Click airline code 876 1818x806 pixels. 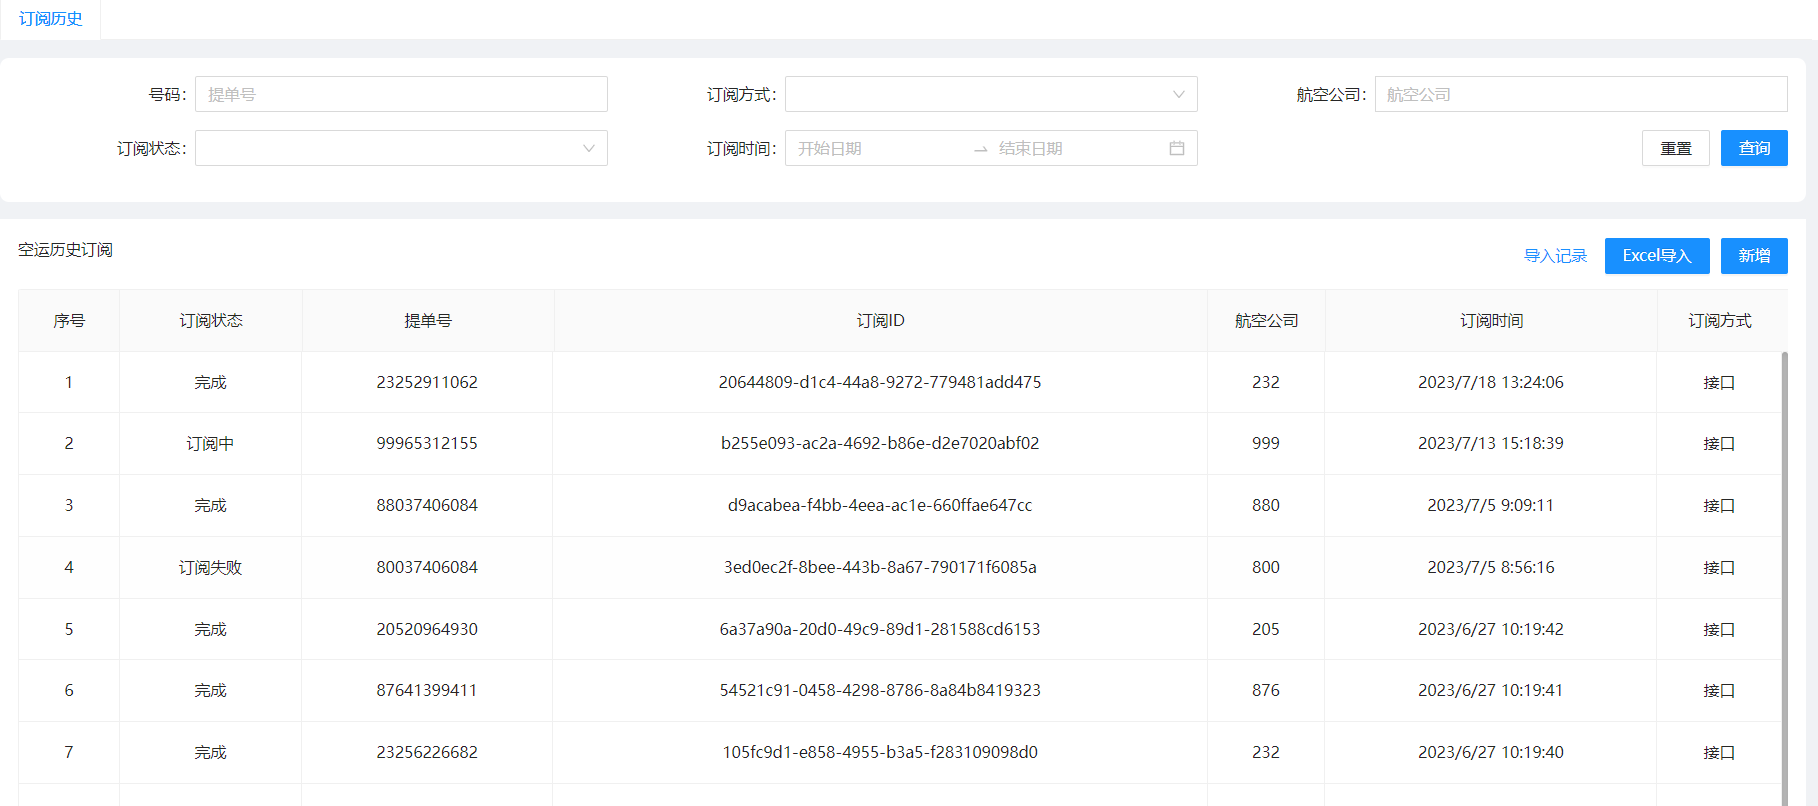(x=1266, y=690)
